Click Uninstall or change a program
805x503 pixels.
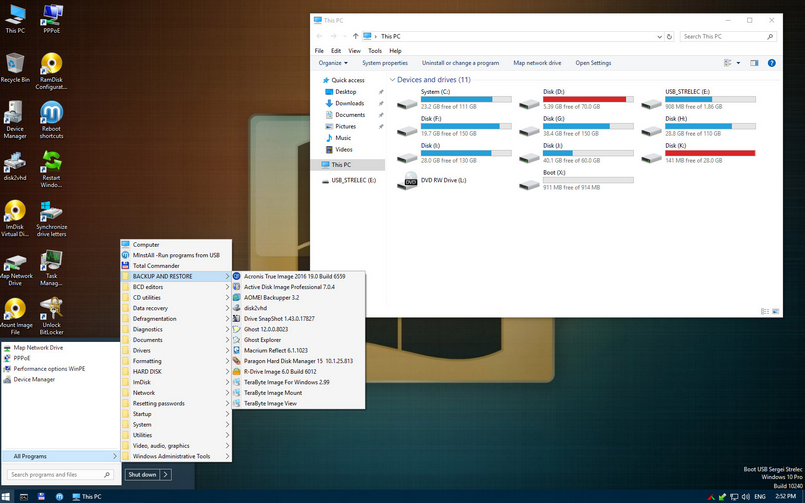point(461,63)
